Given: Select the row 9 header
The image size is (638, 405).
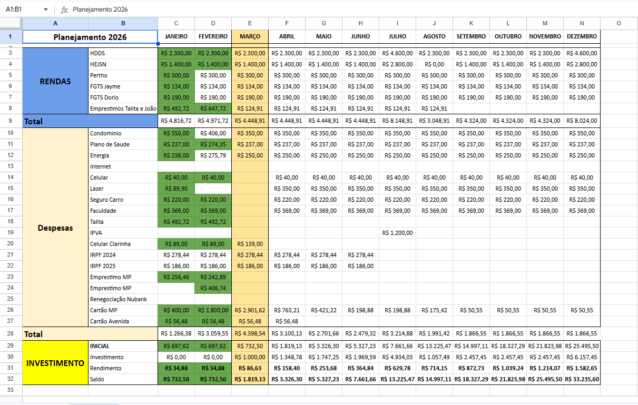Looking at the screenshot, I should 8,119.
